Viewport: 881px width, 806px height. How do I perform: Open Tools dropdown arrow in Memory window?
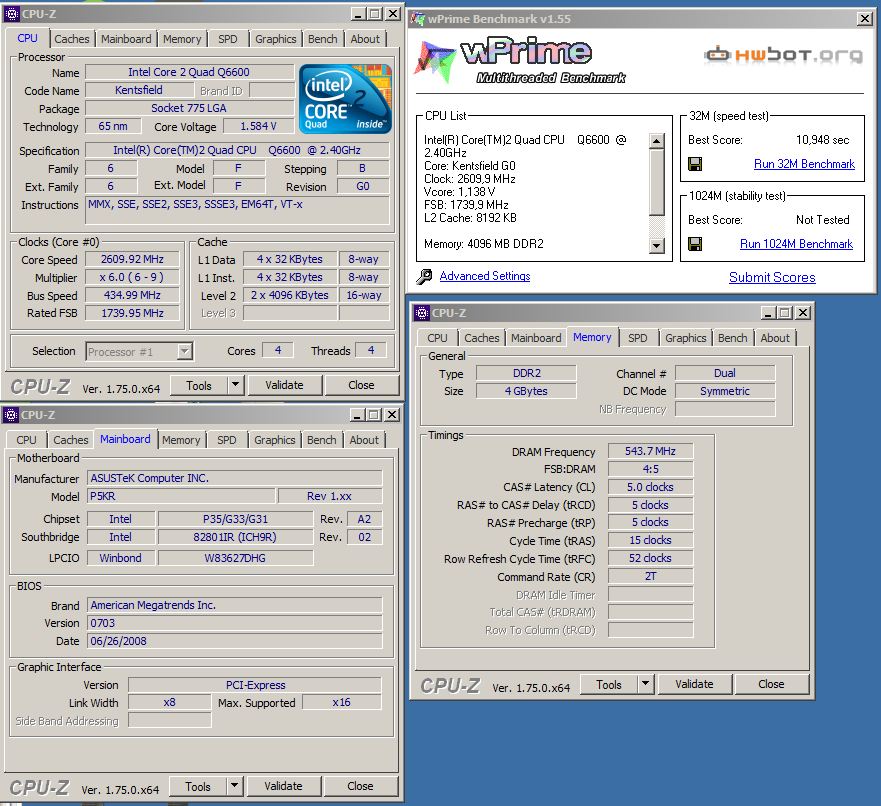(x=645, y=684)
